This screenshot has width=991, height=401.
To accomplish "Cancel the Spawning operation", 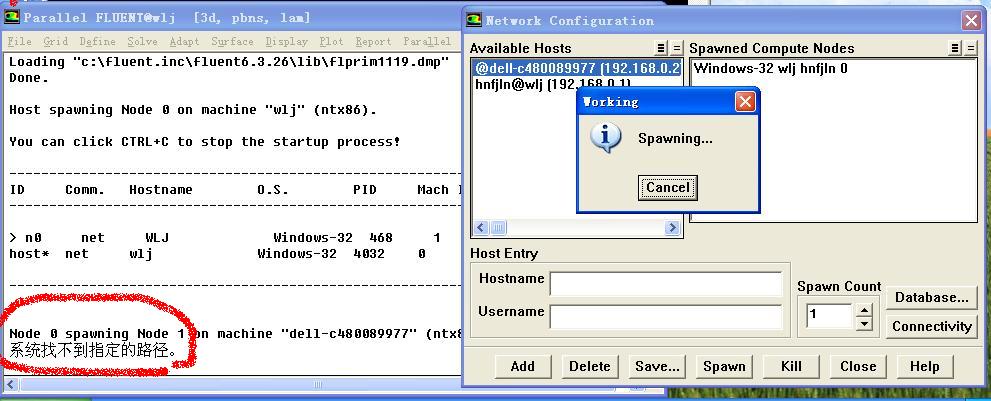I will point(667,187).
